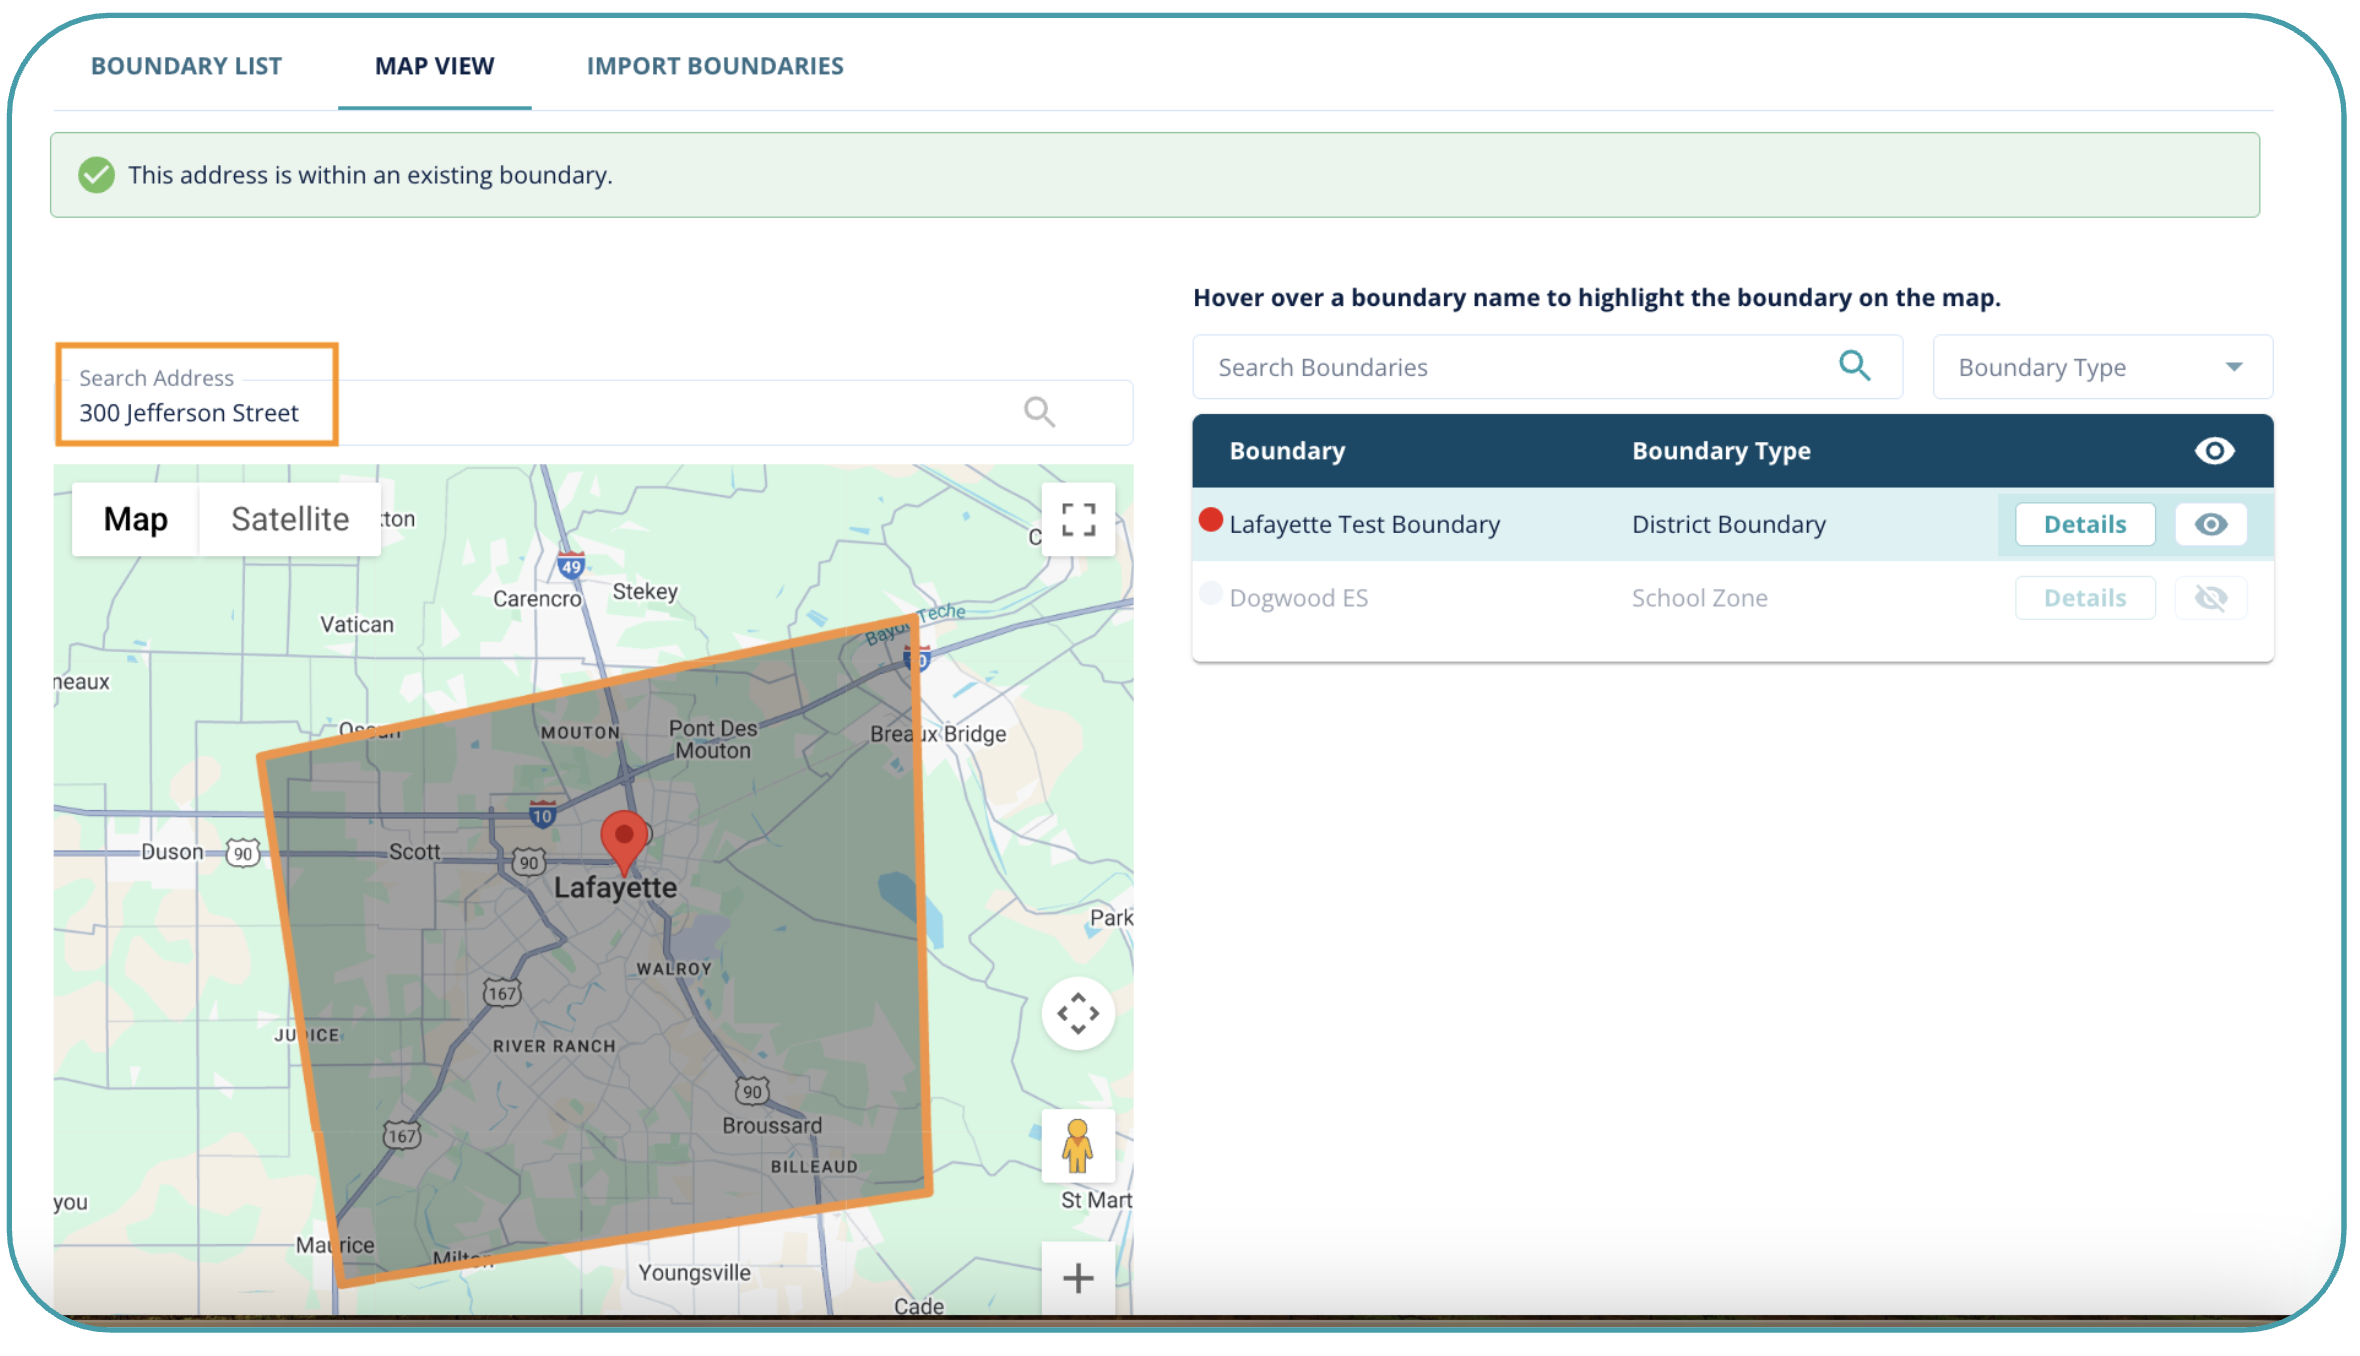Switch the map to Satellite view
Viewport: 2360px width, 1356px height.
(290, 519)
